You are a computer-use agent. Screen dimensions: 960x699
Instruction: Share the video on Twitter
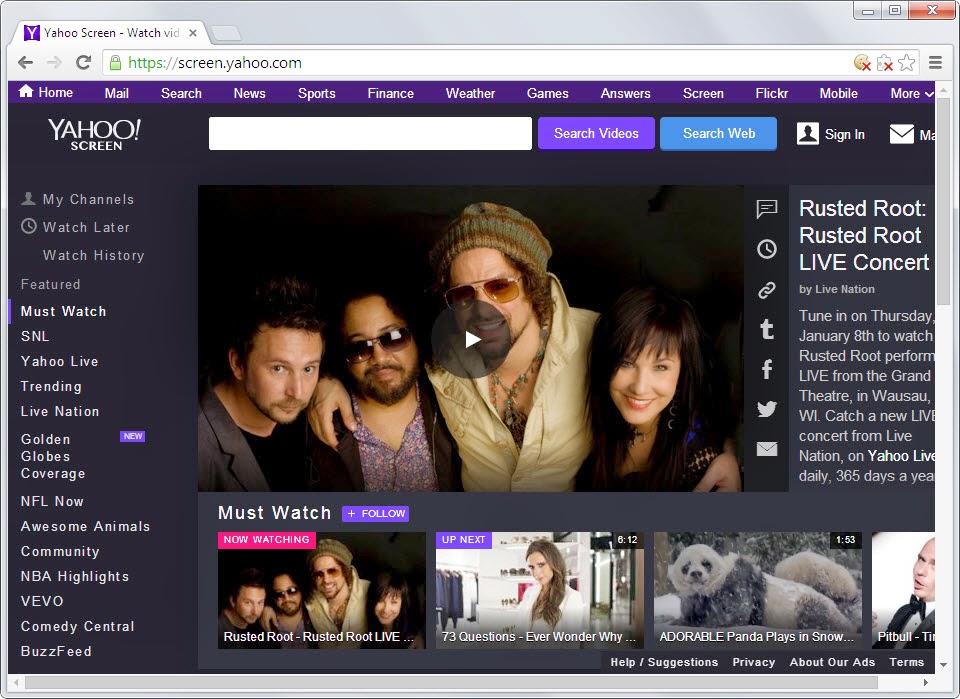click(767, 409)
